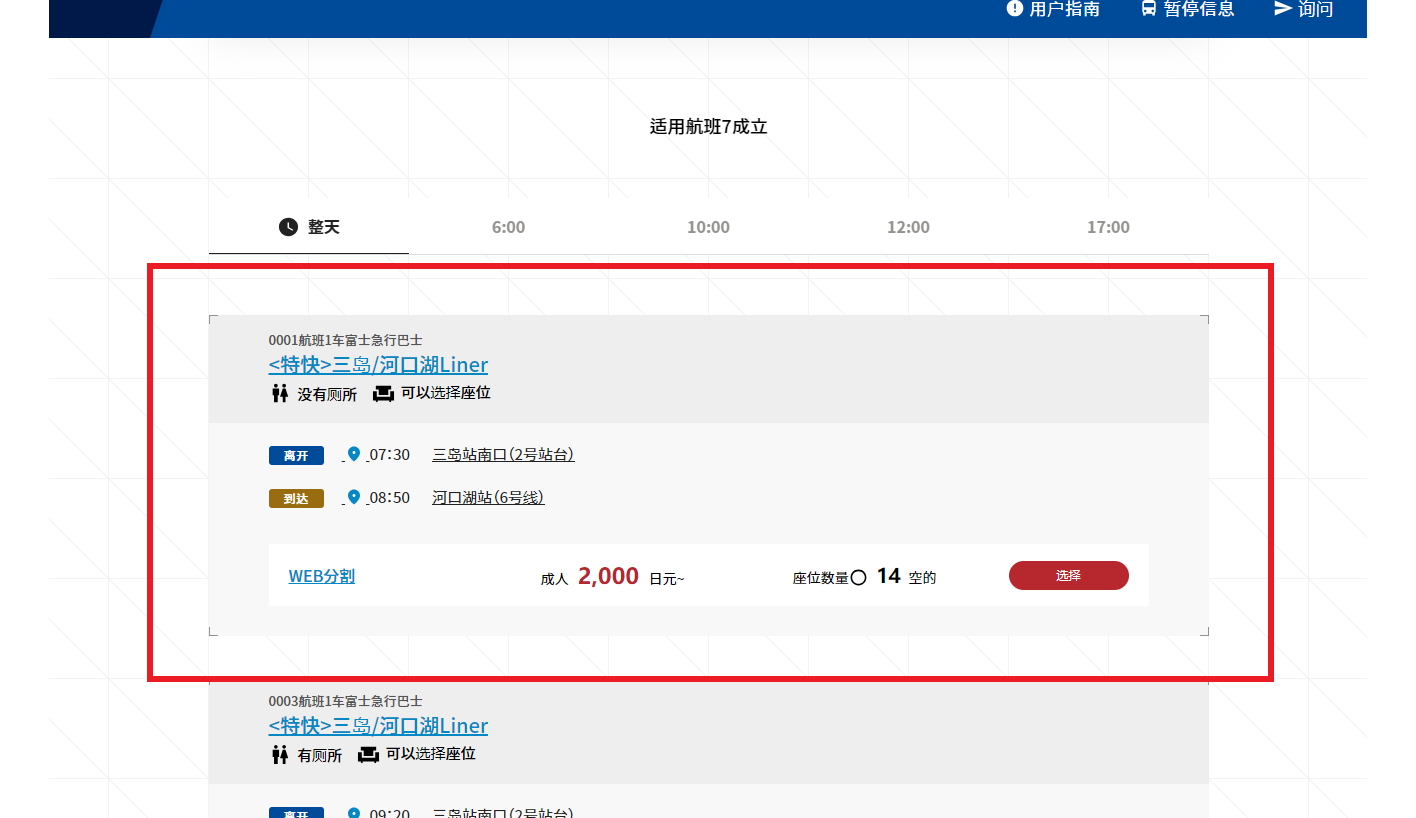The image size is (1416, 818).
Task: Click the clock icon on 整天 tab
Action: [x=288, y=227]
